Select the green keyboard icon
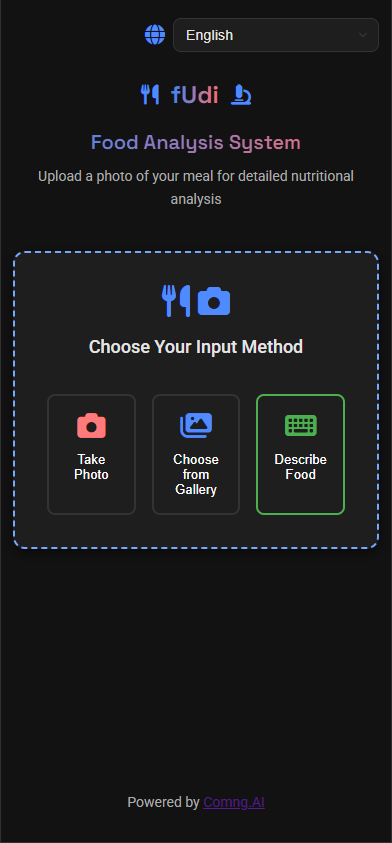 pyautogui.click(x=301, y=426)
